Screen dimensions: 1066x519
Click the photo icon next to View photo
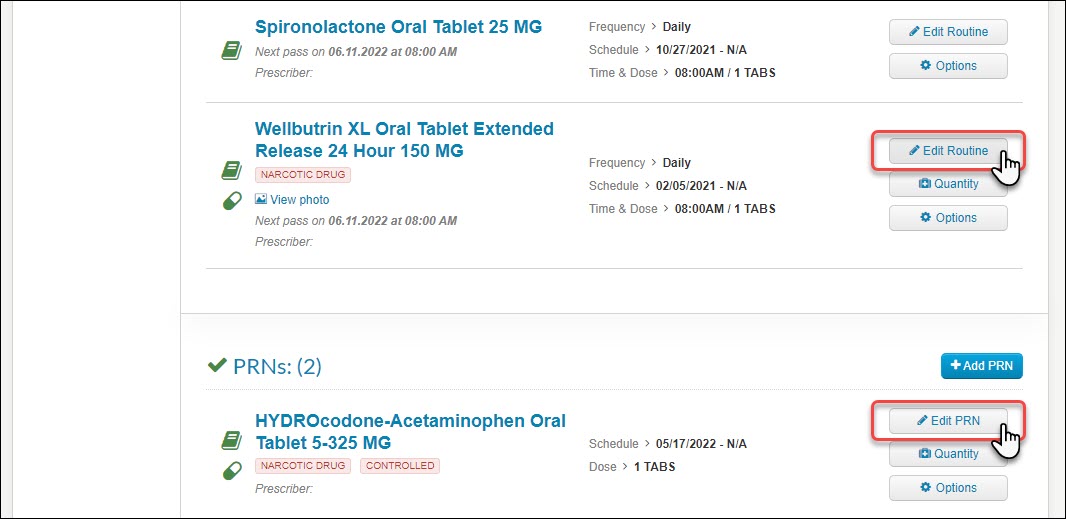(261, 199)
